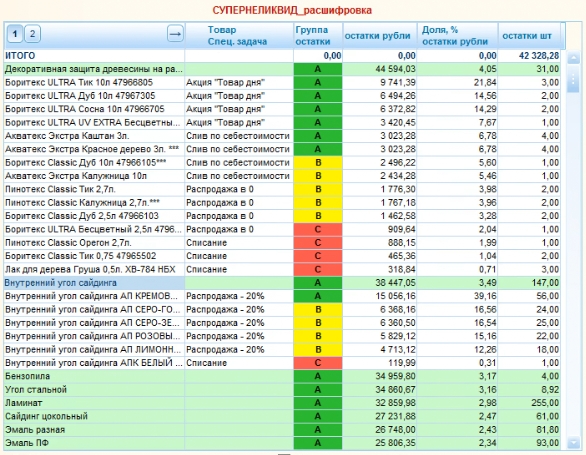
Task: Select hierarchy level 1 button
Action: click(15, 34)
